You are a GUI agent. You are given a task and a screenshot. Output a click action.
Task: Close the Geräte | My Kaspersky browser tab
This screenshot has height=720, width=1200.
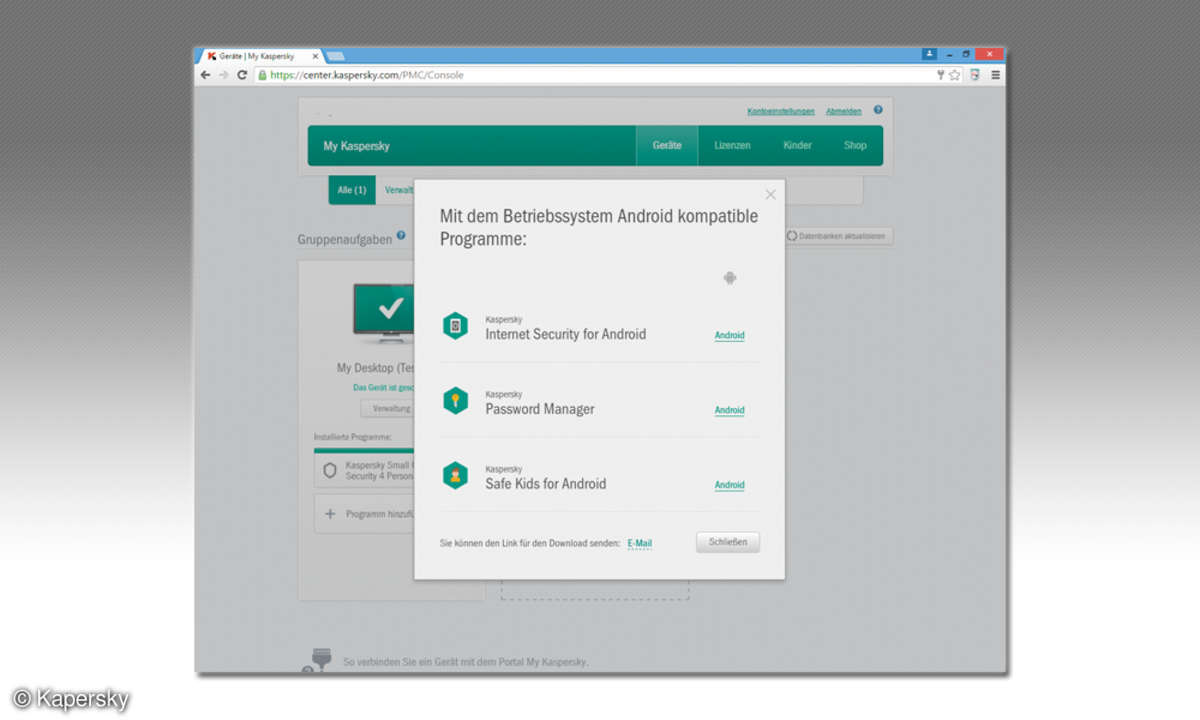[x=315, y=56]
